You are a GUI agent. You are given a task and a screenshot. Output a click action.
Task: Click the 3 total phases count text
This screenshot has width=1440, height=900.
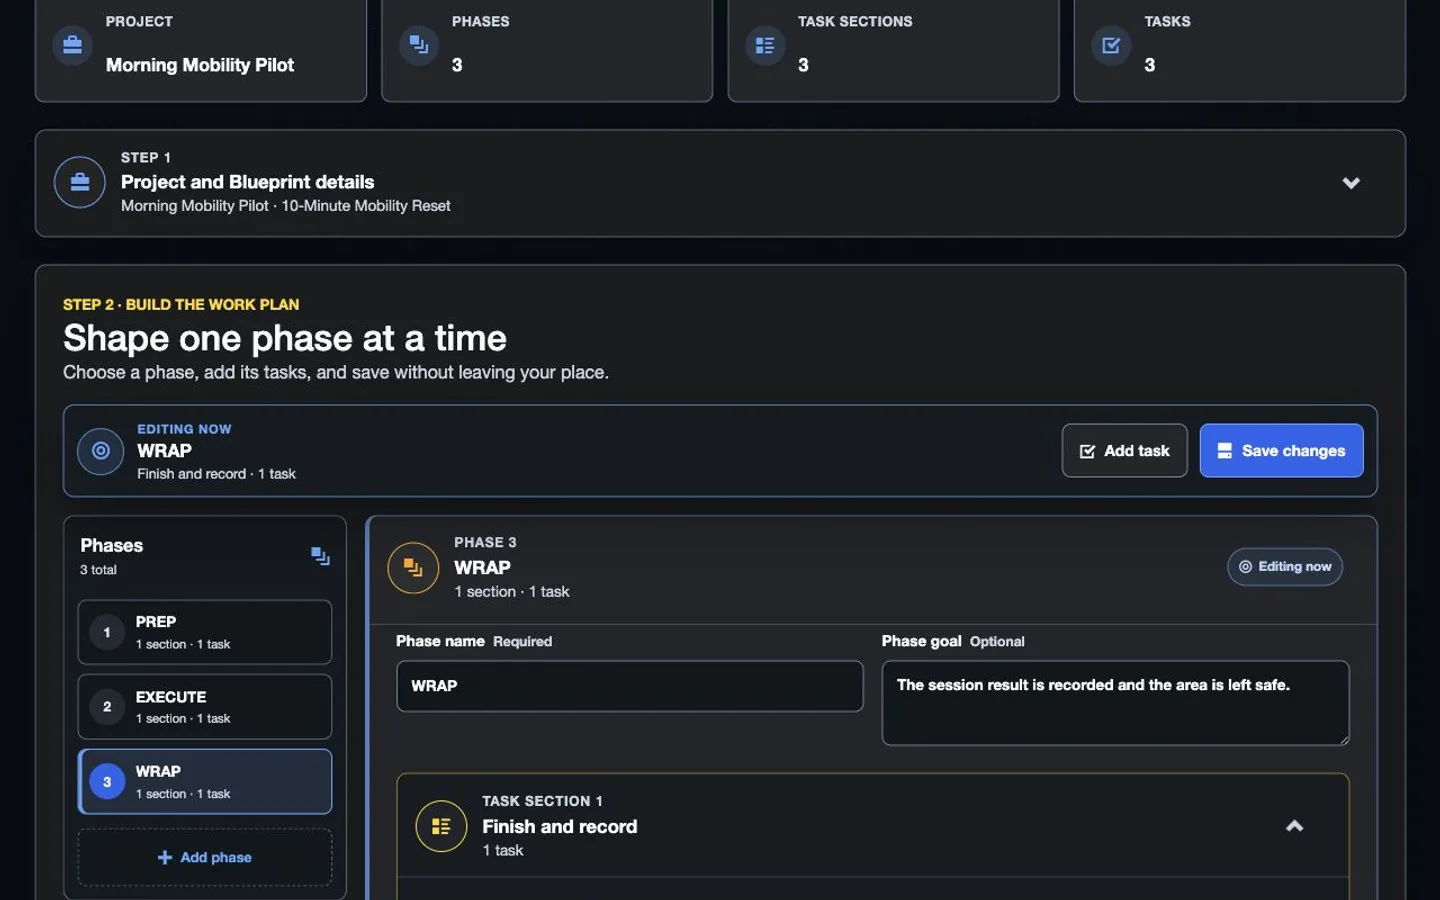(98, 570)
